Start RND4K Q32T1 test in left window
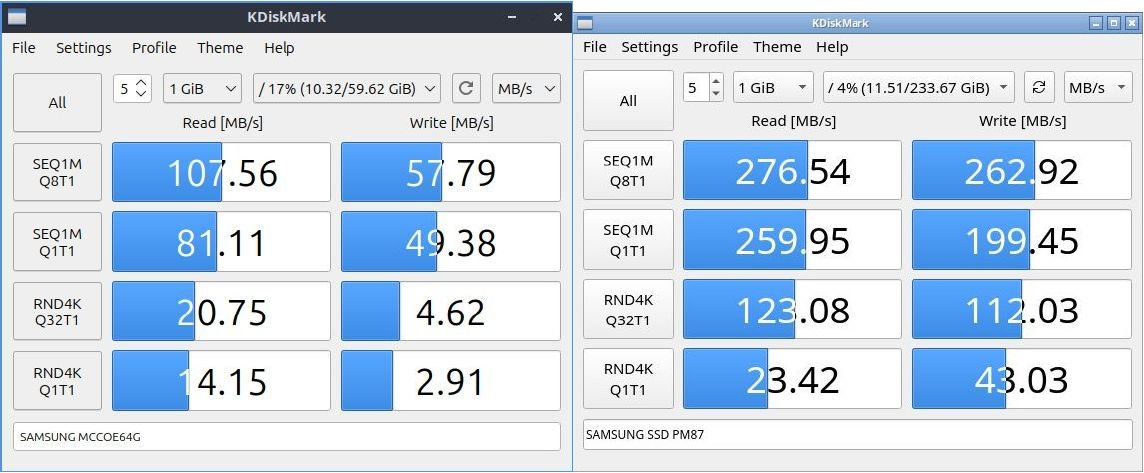The width and height of the screenshot is (1144, 473). tap(58, 312)
